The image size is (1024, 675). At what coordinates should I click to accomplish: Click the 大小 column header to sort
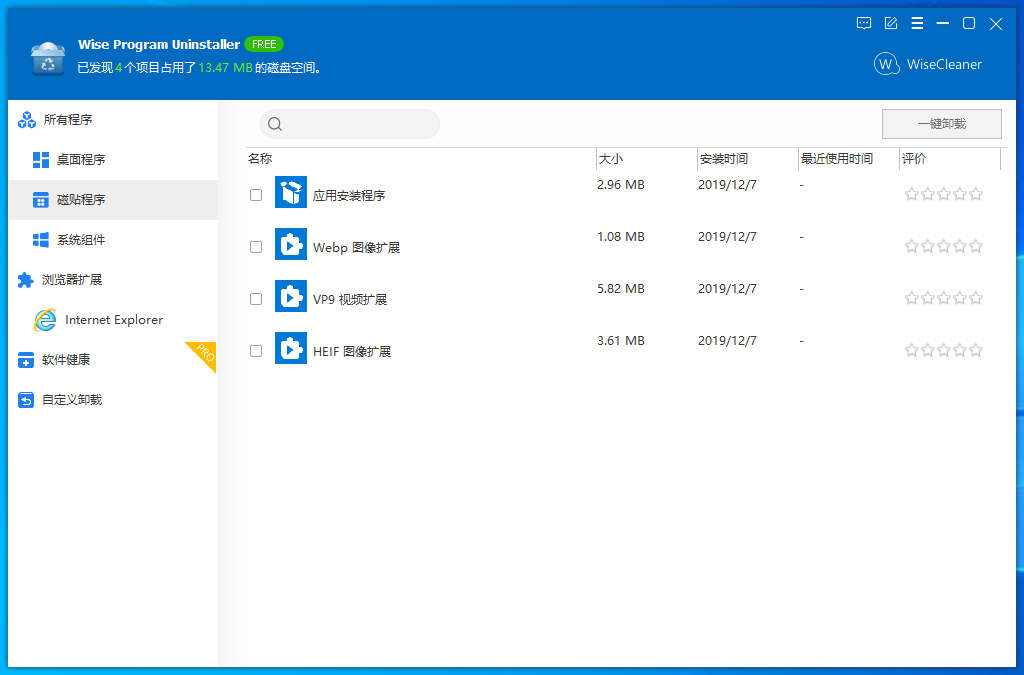610,158
